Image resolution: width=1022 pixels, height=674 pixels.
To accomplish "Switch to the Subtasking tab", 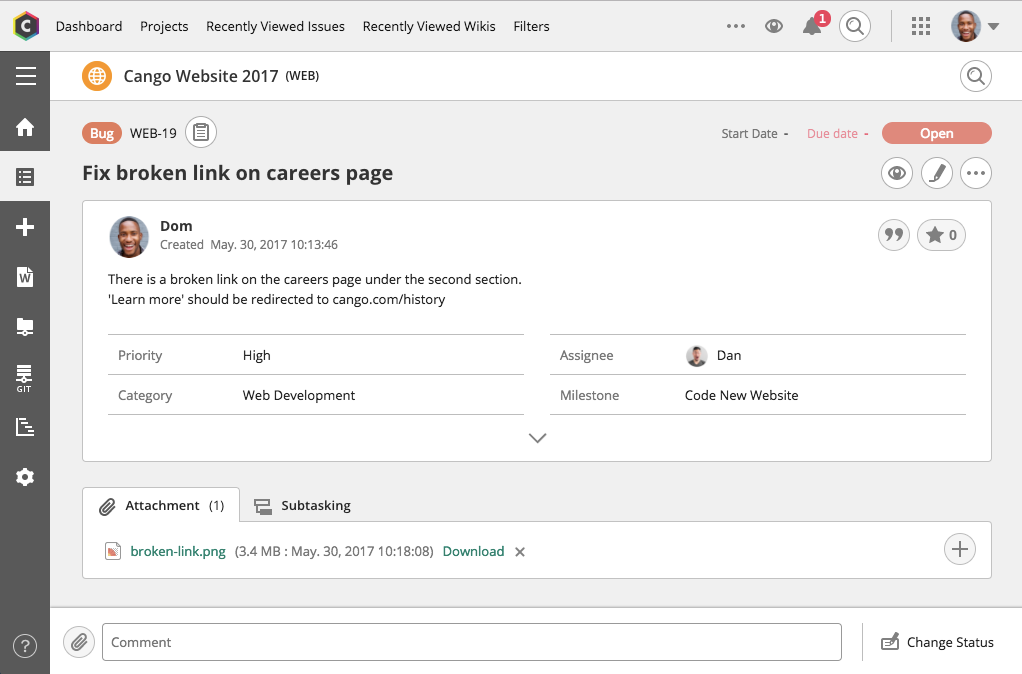I will pyautogui.click(x=302, y=506).
